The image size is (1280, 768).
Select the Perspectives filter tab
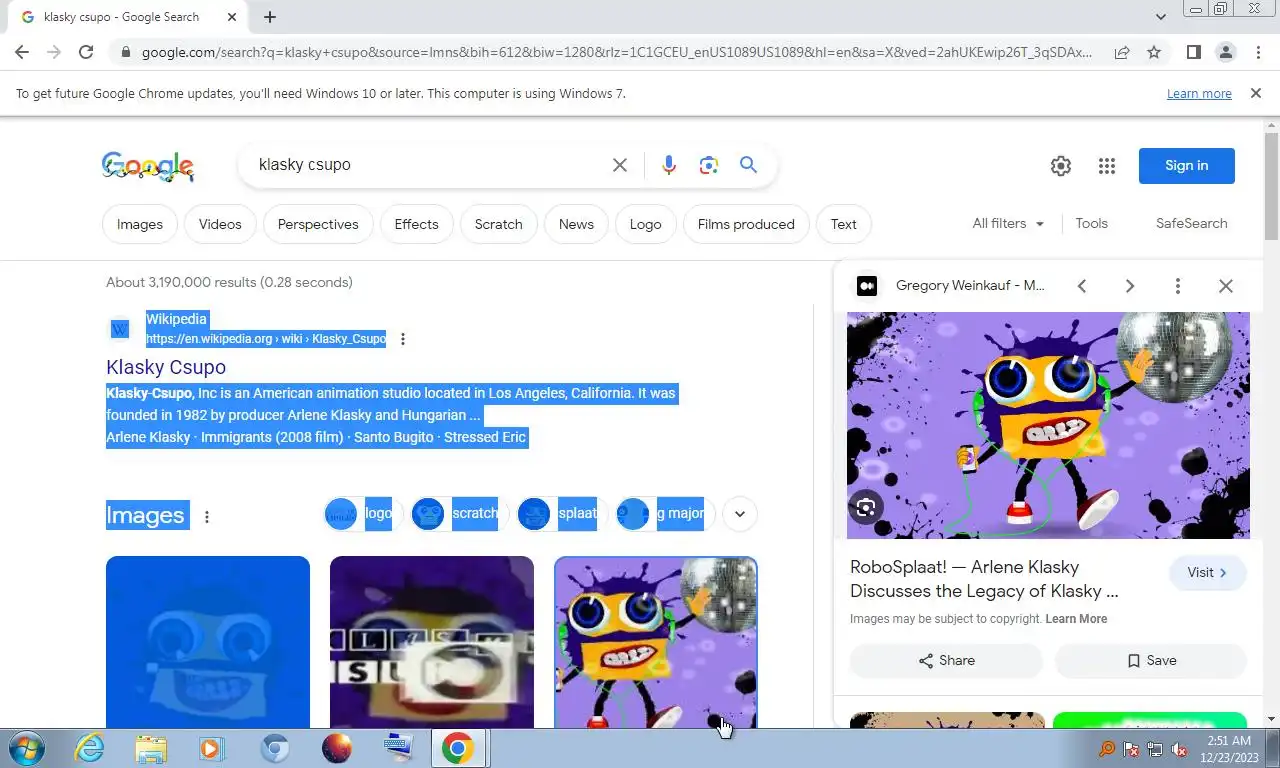pos(318,224)
